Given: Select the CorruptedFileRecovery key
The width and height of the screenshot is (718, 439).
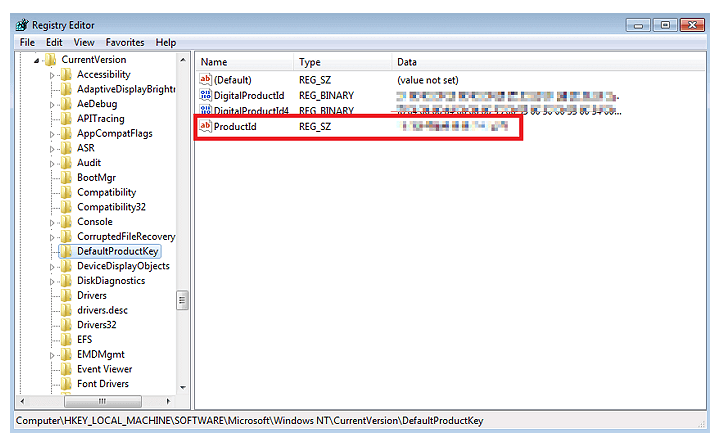Looking at the screenshot, I should coord(125,236).
